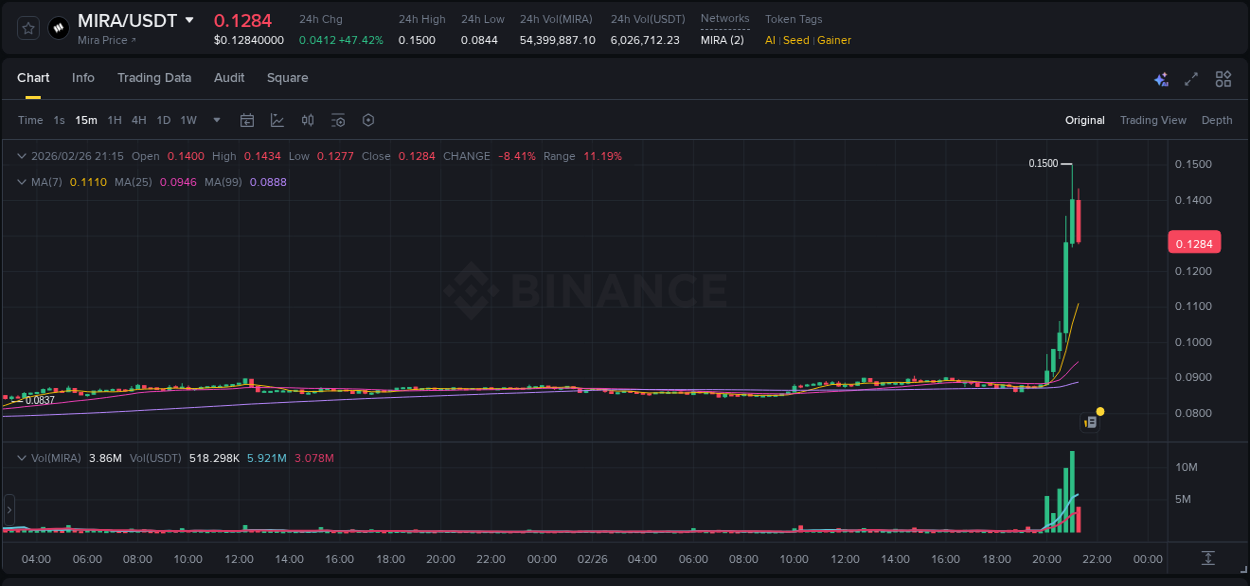The image size is (1250, 586).
Task: Open the MIRA/USDT pair selector dropdown
Action: click(190, 20)
